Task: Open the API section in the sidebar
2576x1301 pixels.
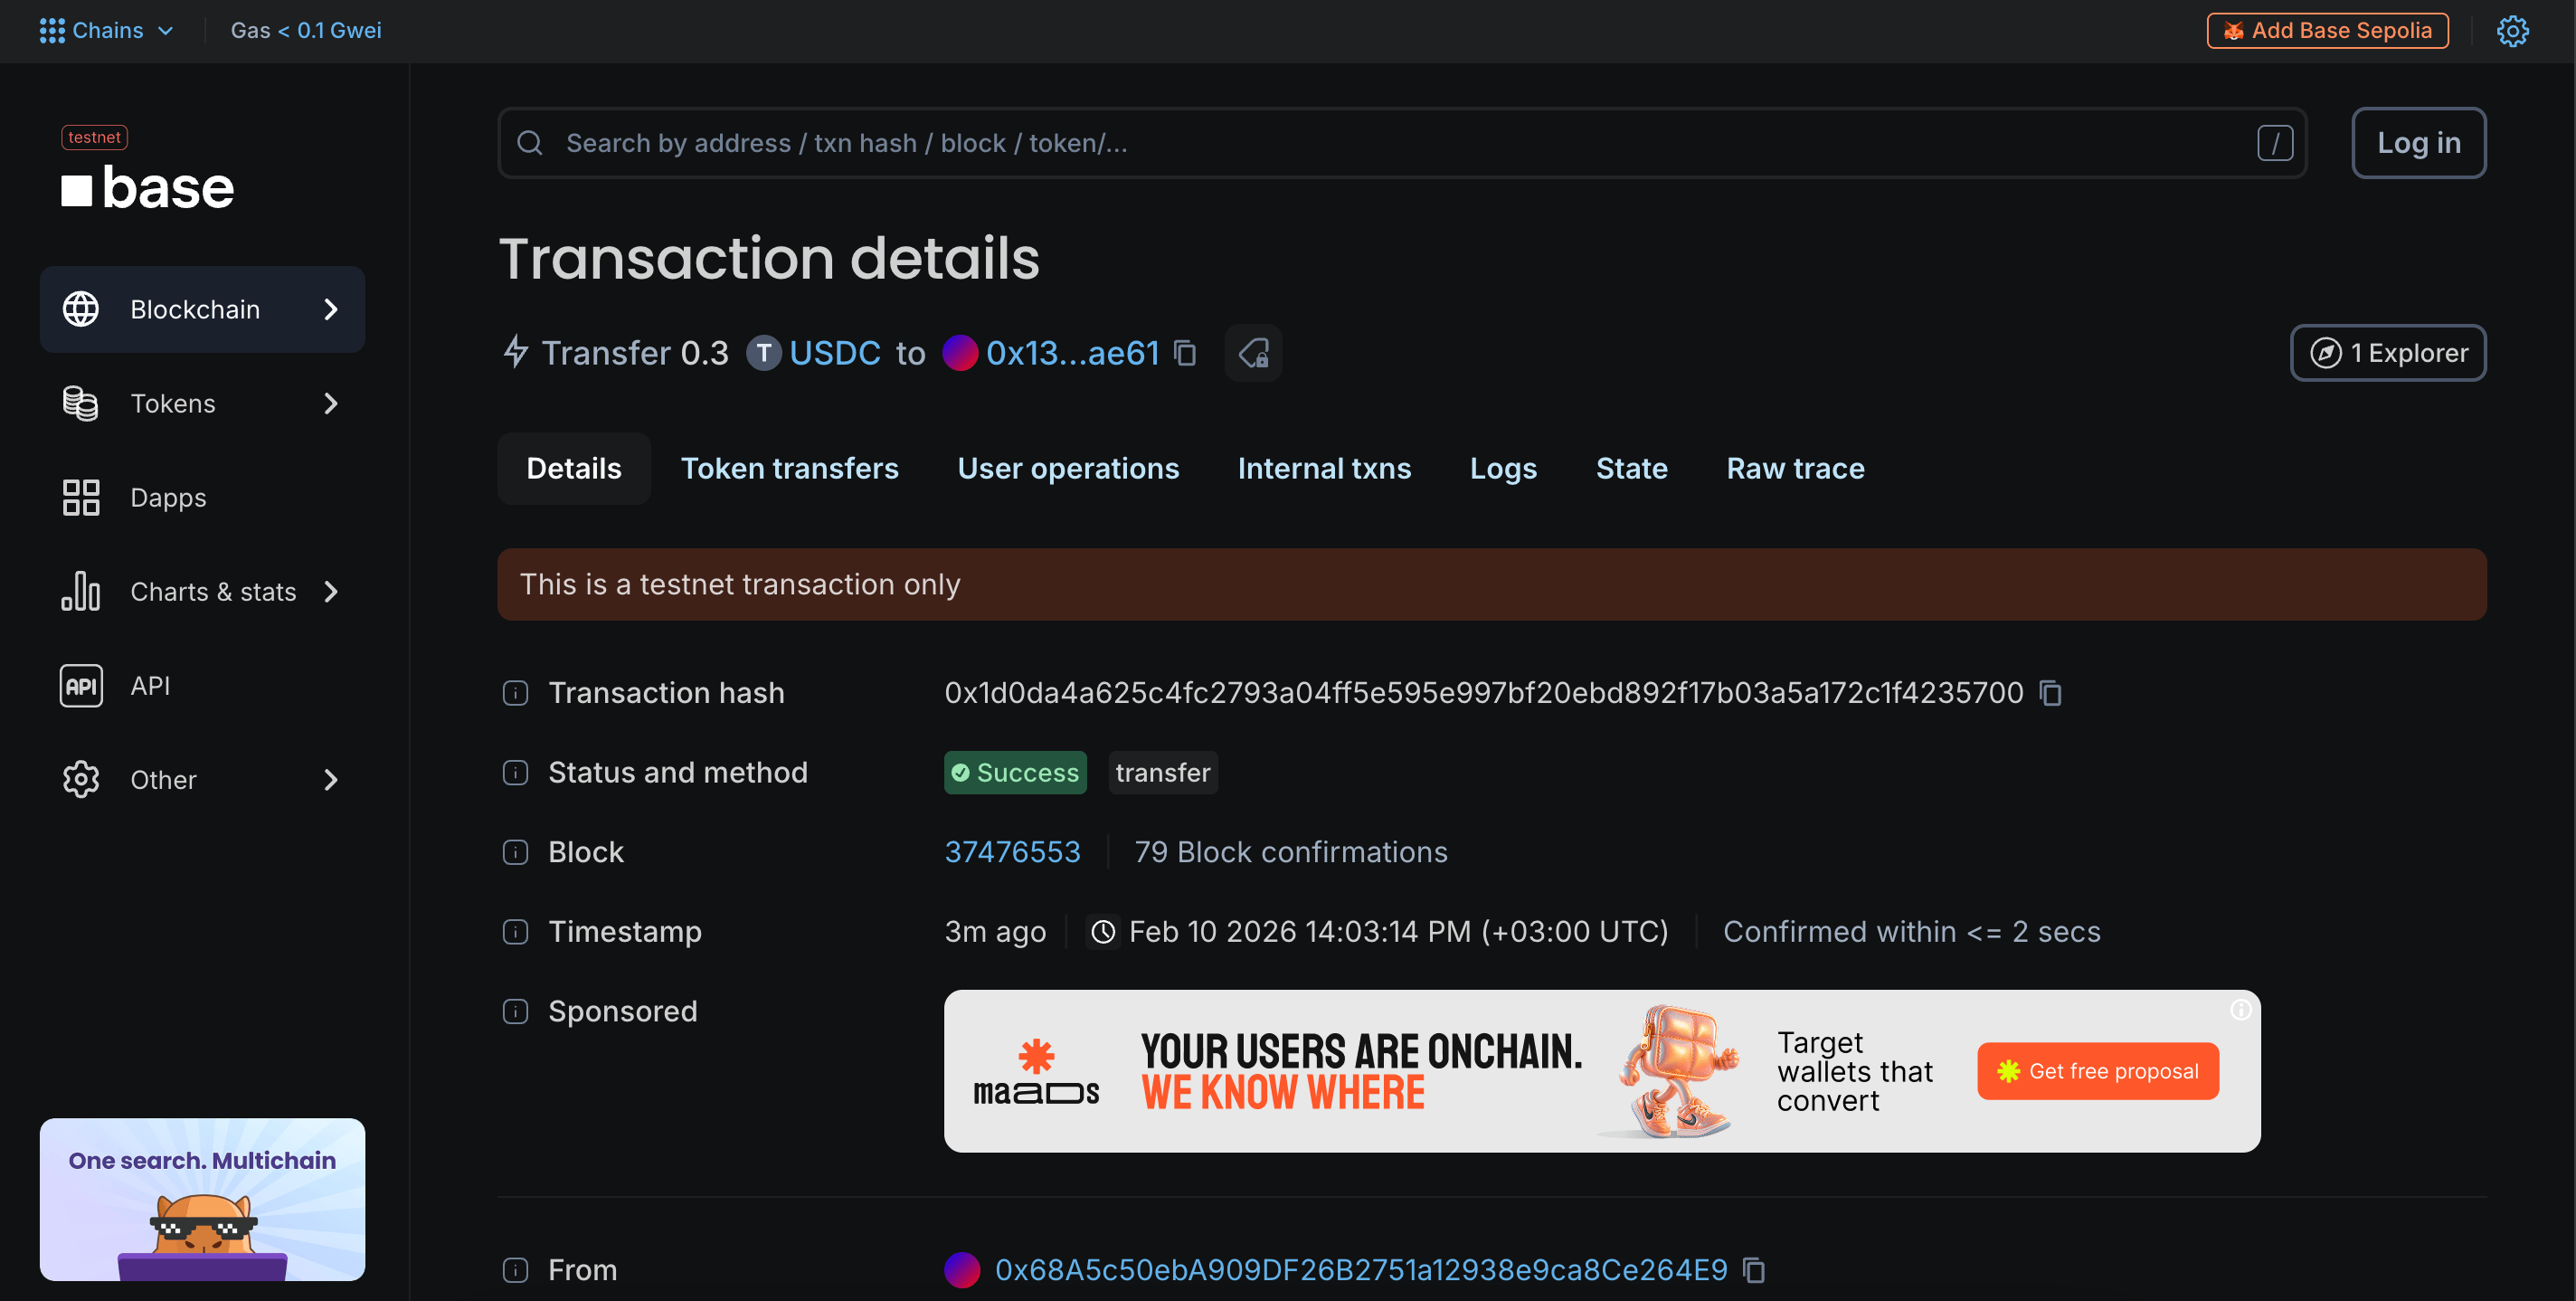Action: [x=150, y=685]
